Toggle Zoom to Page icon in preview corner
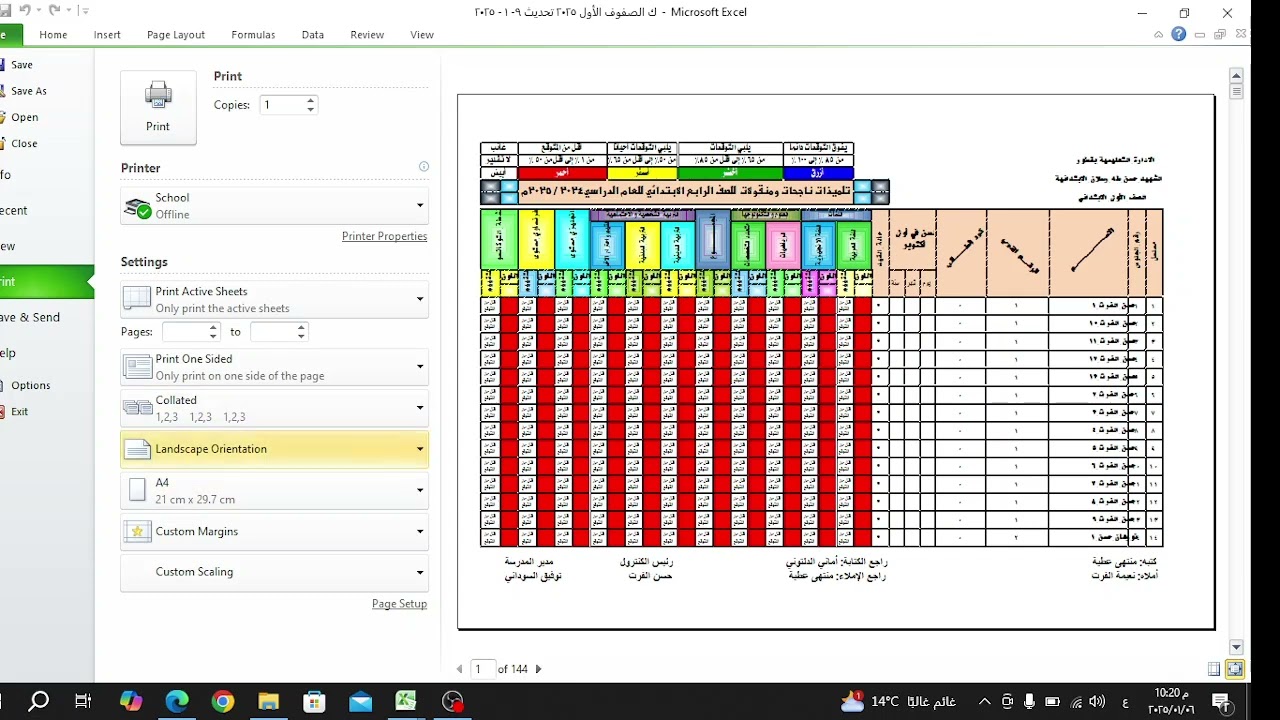 tap(1235, 669)
